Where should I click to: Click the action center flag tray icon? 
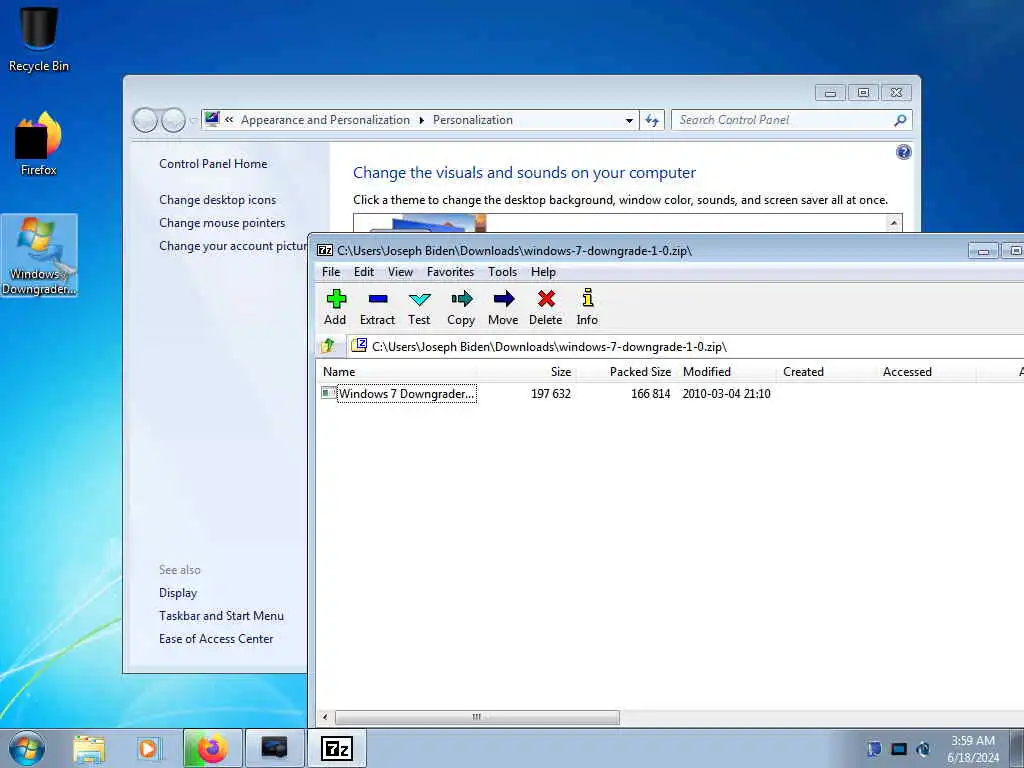coord(874,749)
